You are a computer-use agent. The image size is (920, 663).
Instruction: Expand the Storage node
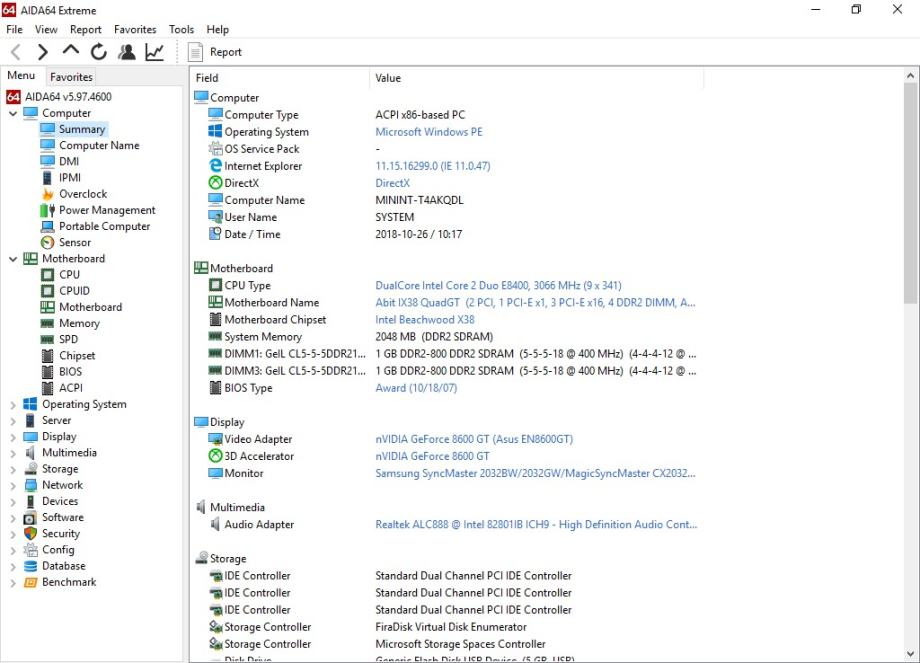pos(13,469)
